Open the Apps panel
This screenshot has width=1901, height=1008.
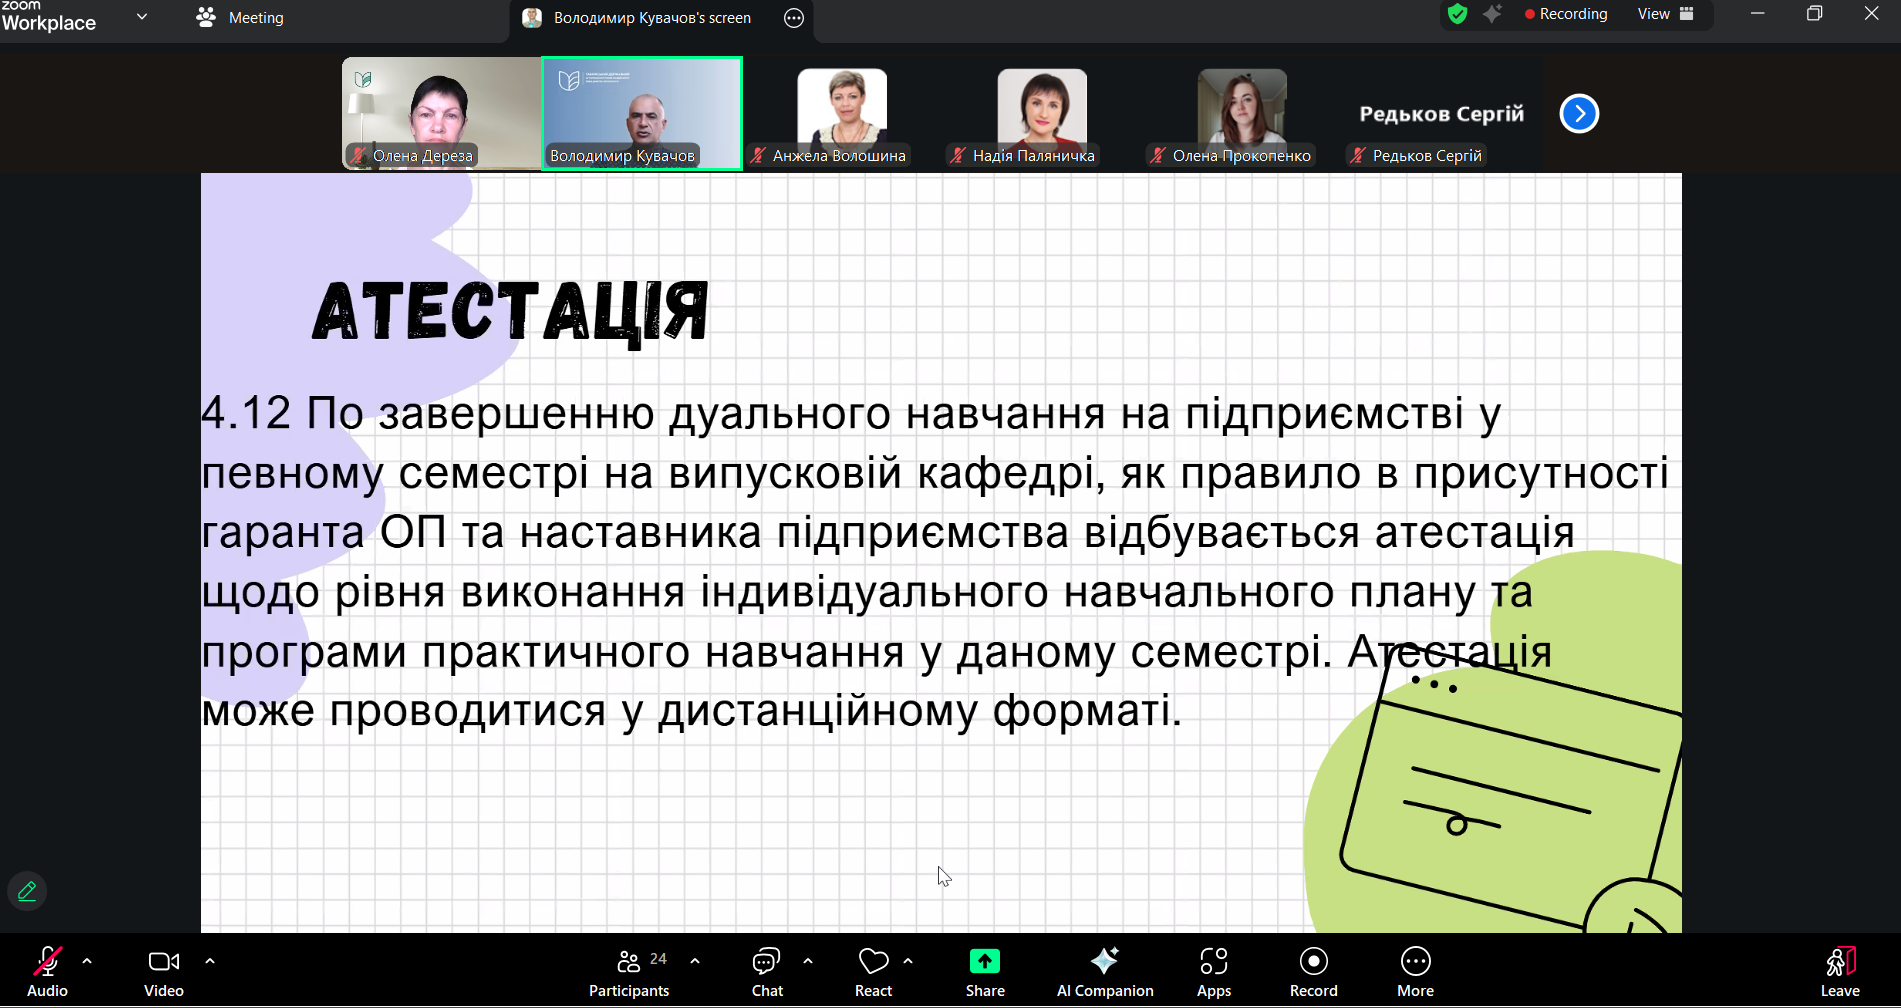[x=1214, y=971]
